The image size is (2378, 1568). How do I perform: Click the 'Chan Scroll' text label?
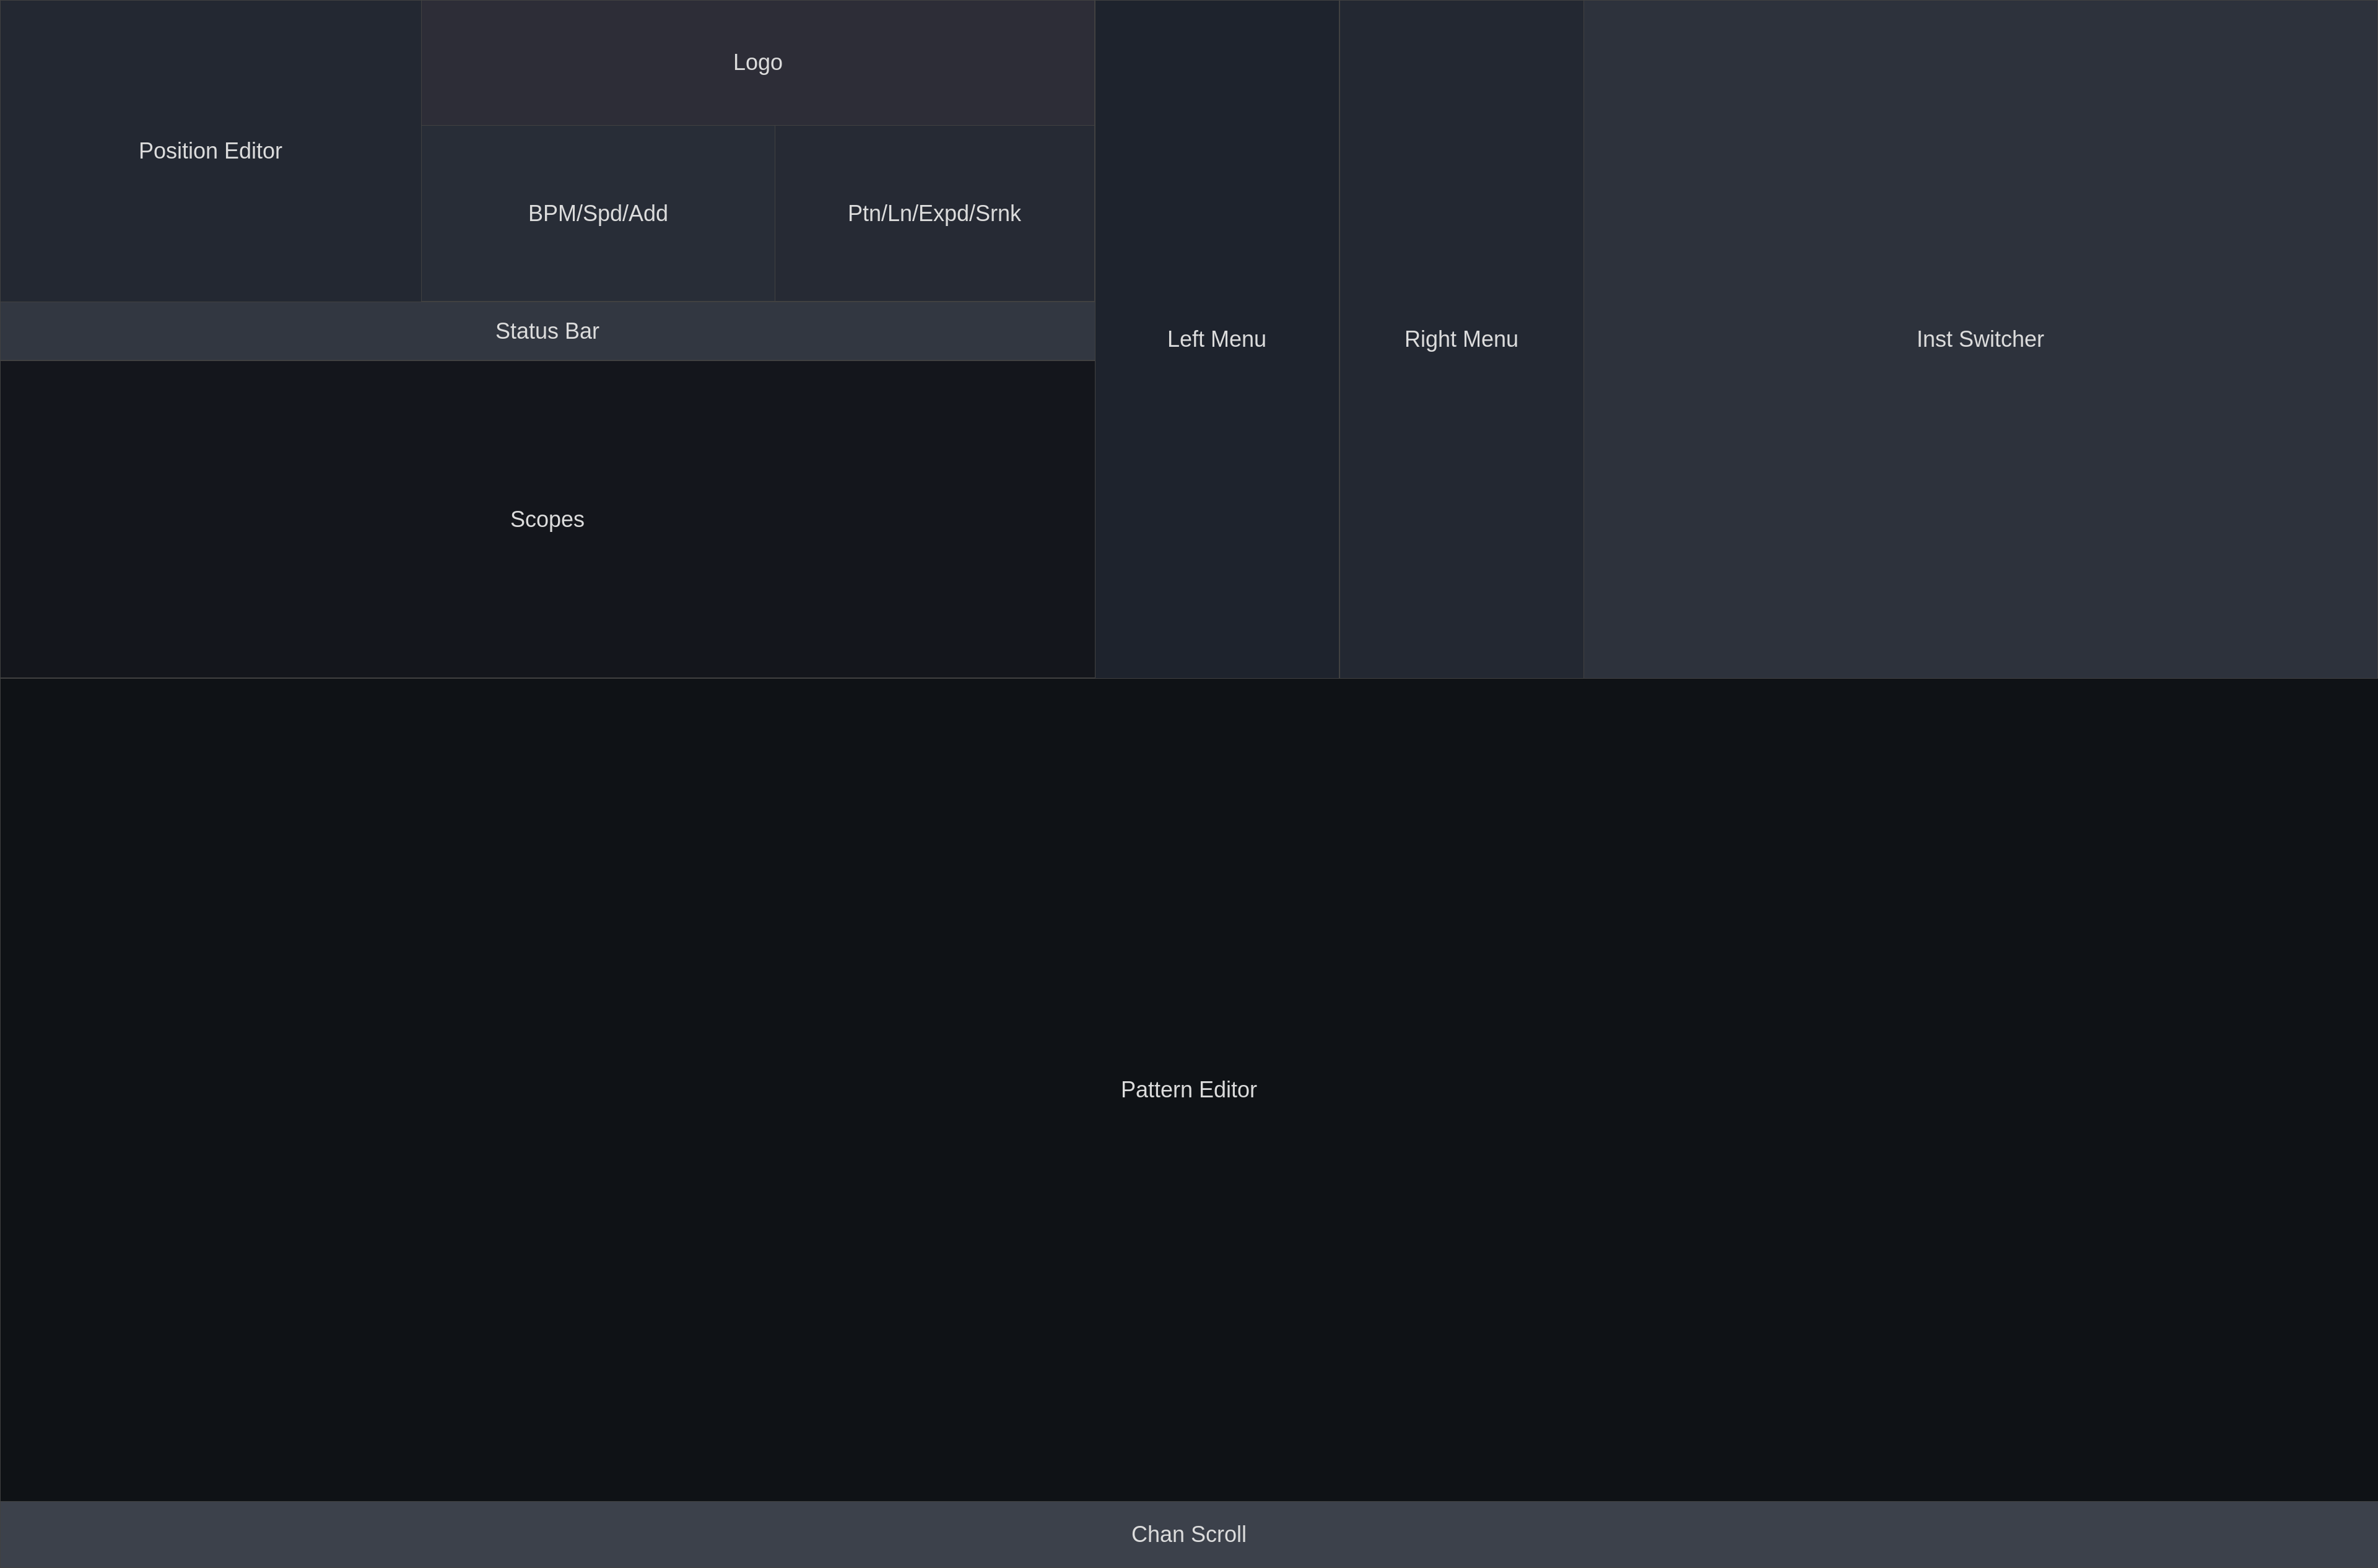(1188, 1534)
